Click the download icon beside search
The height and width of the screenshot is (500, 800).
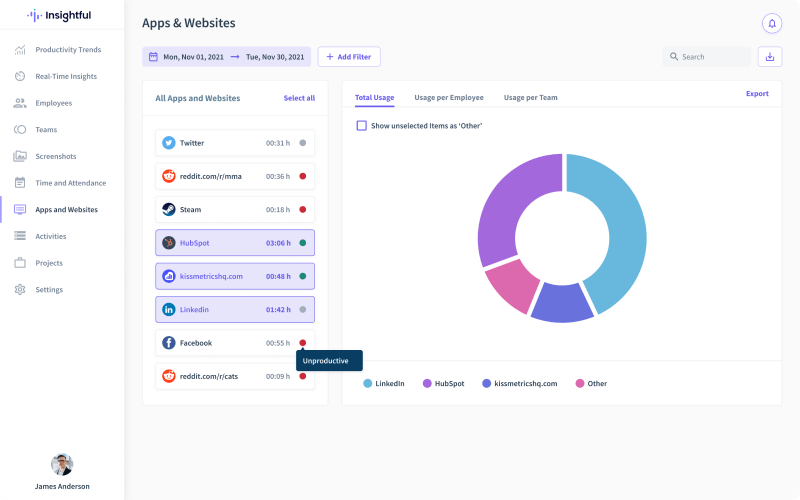770,57
